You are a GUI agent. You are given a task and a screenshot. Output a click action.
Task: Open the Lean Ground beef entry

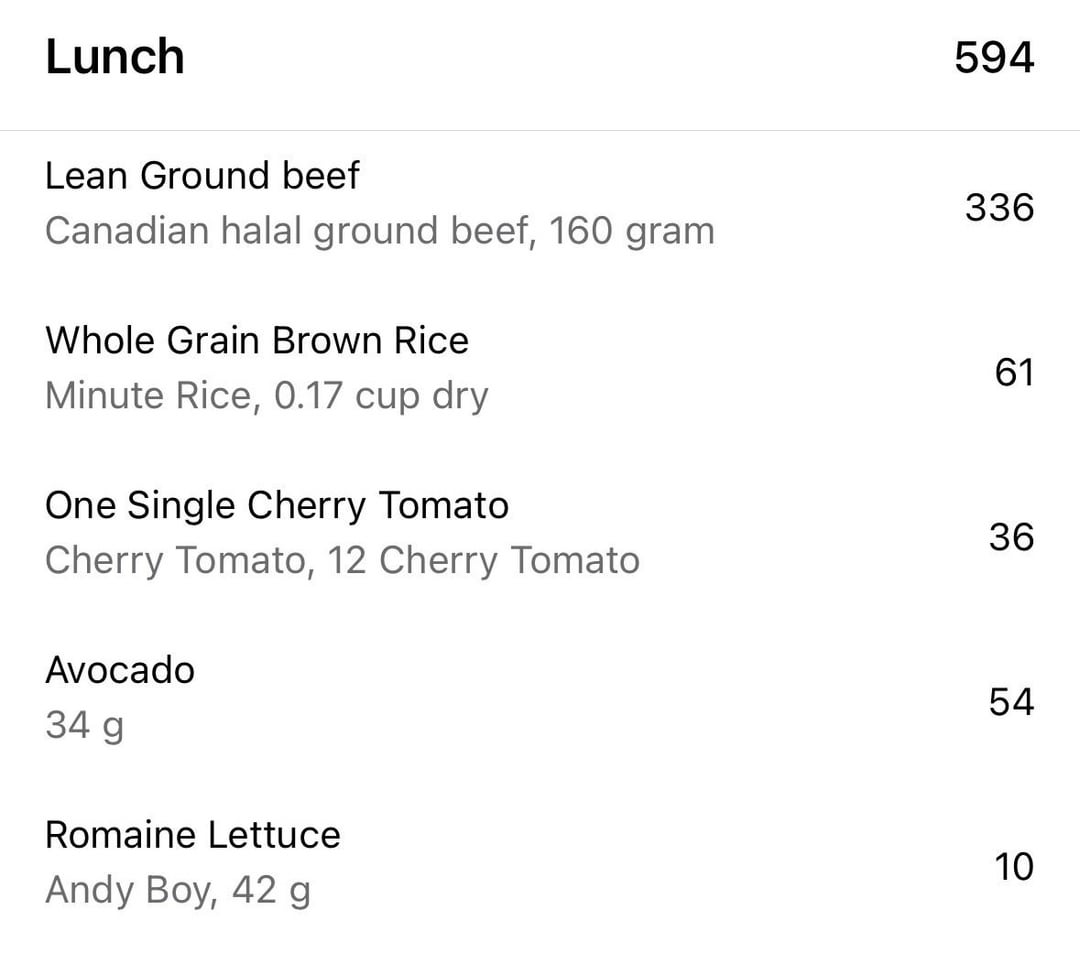click(540, 204)
